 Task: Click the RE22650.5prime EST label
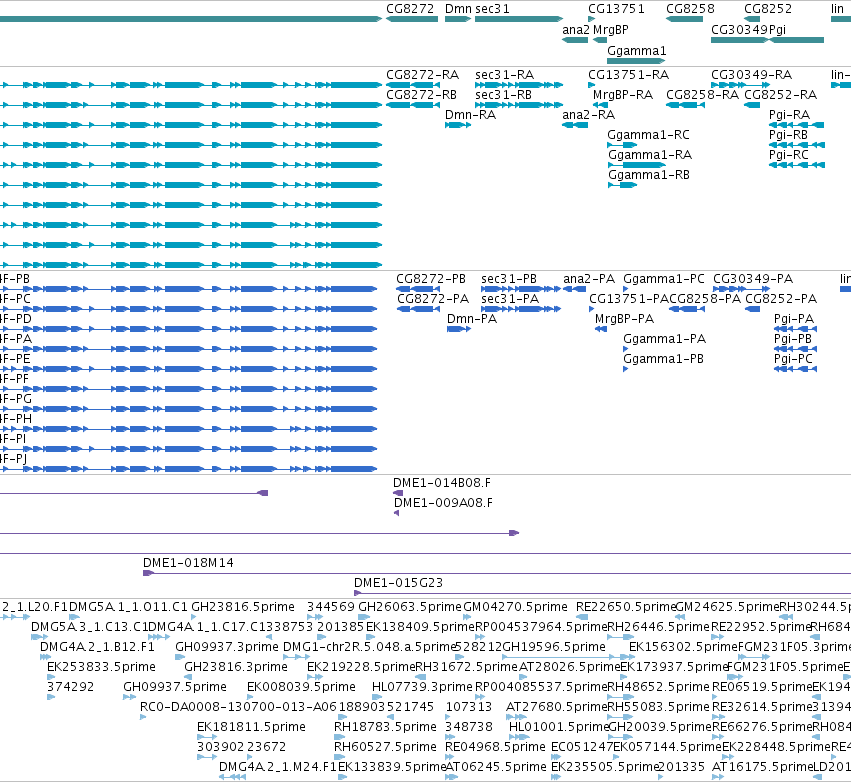(626, 606)
